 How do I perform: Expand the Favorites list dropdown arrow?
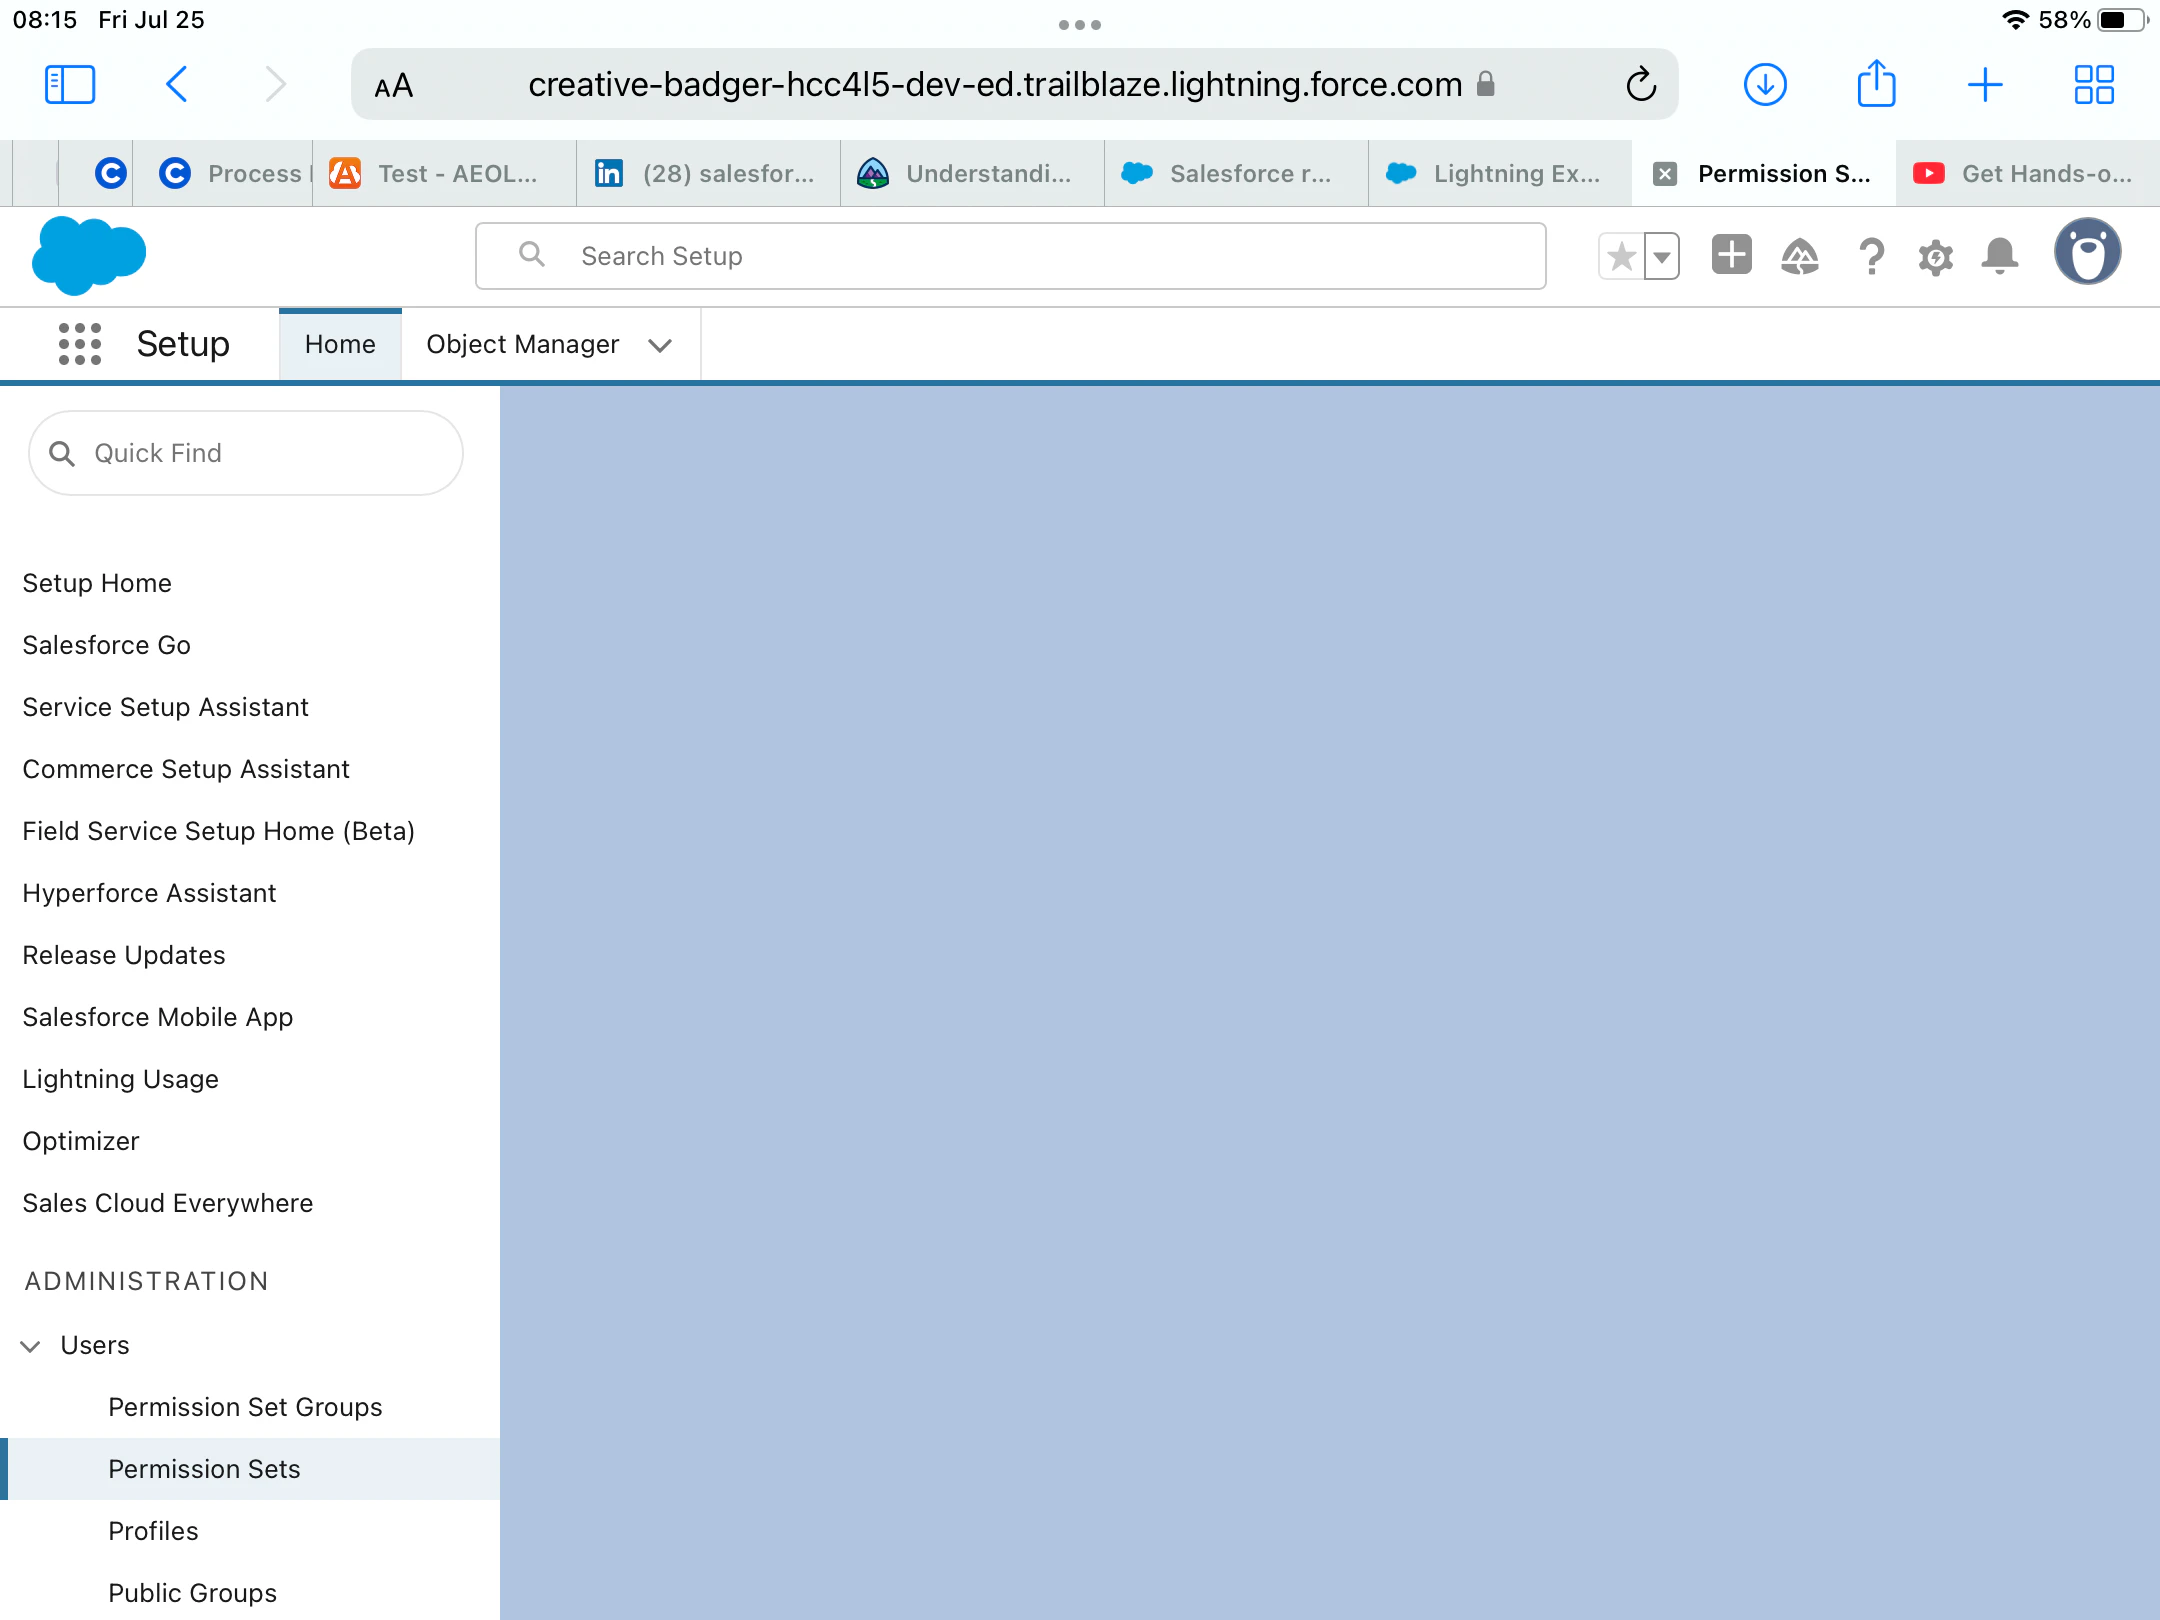point(1662,257)
